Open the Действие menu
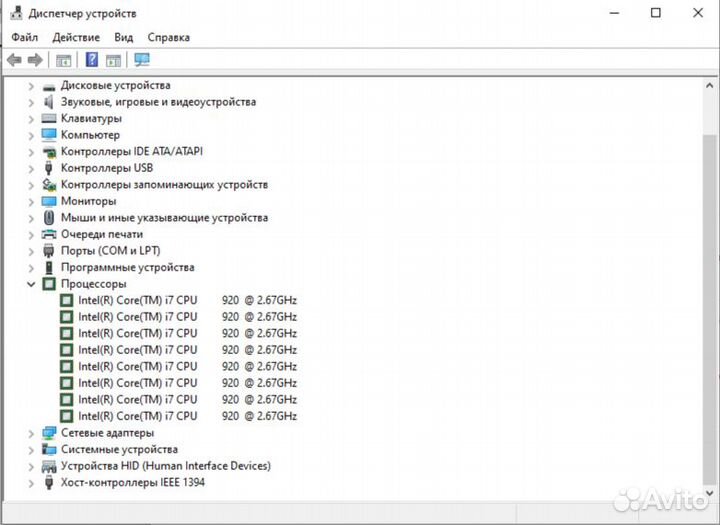 point(76,37)
